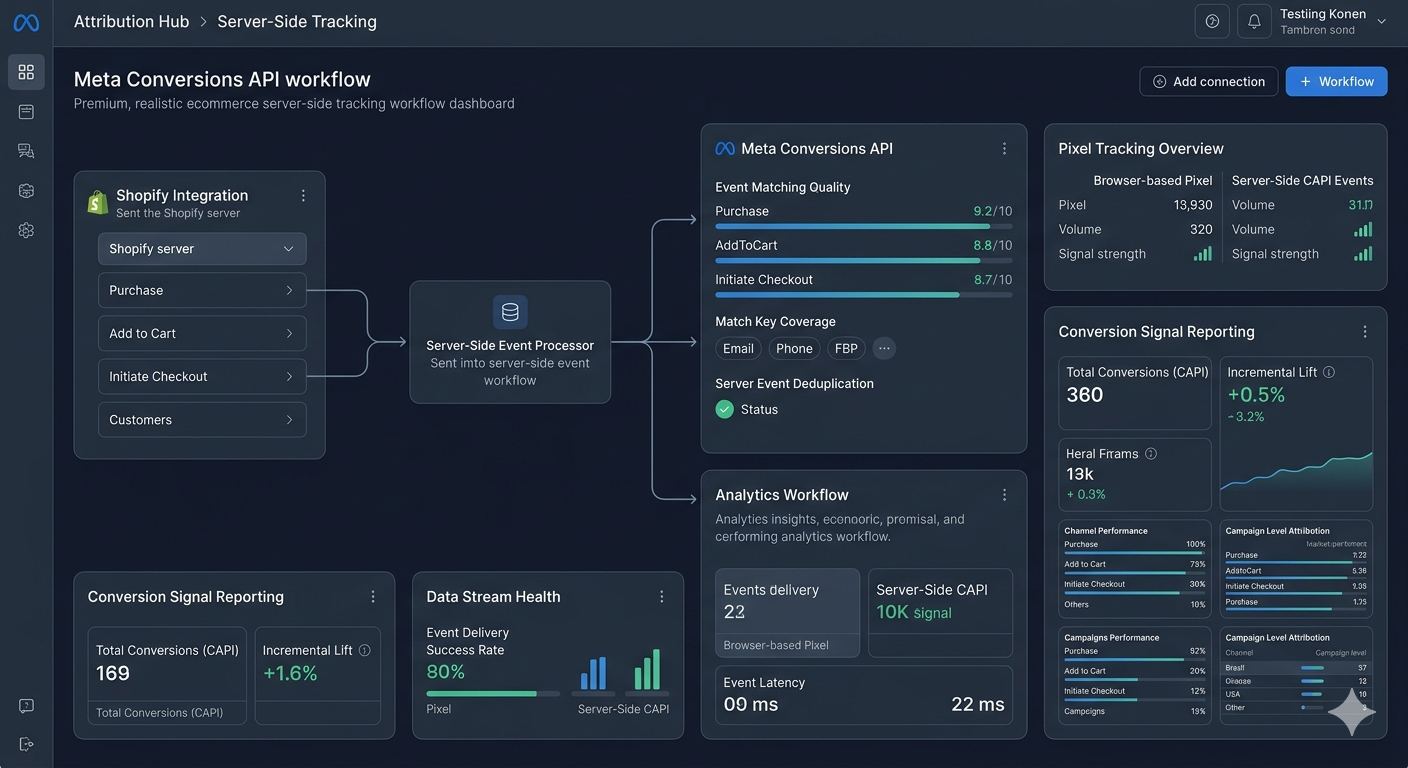Image resolution: width=1408 pixels, height=768 pixels.
Task: Click the logout icon at sidebar bottom
Action: (x=26, y=744)
